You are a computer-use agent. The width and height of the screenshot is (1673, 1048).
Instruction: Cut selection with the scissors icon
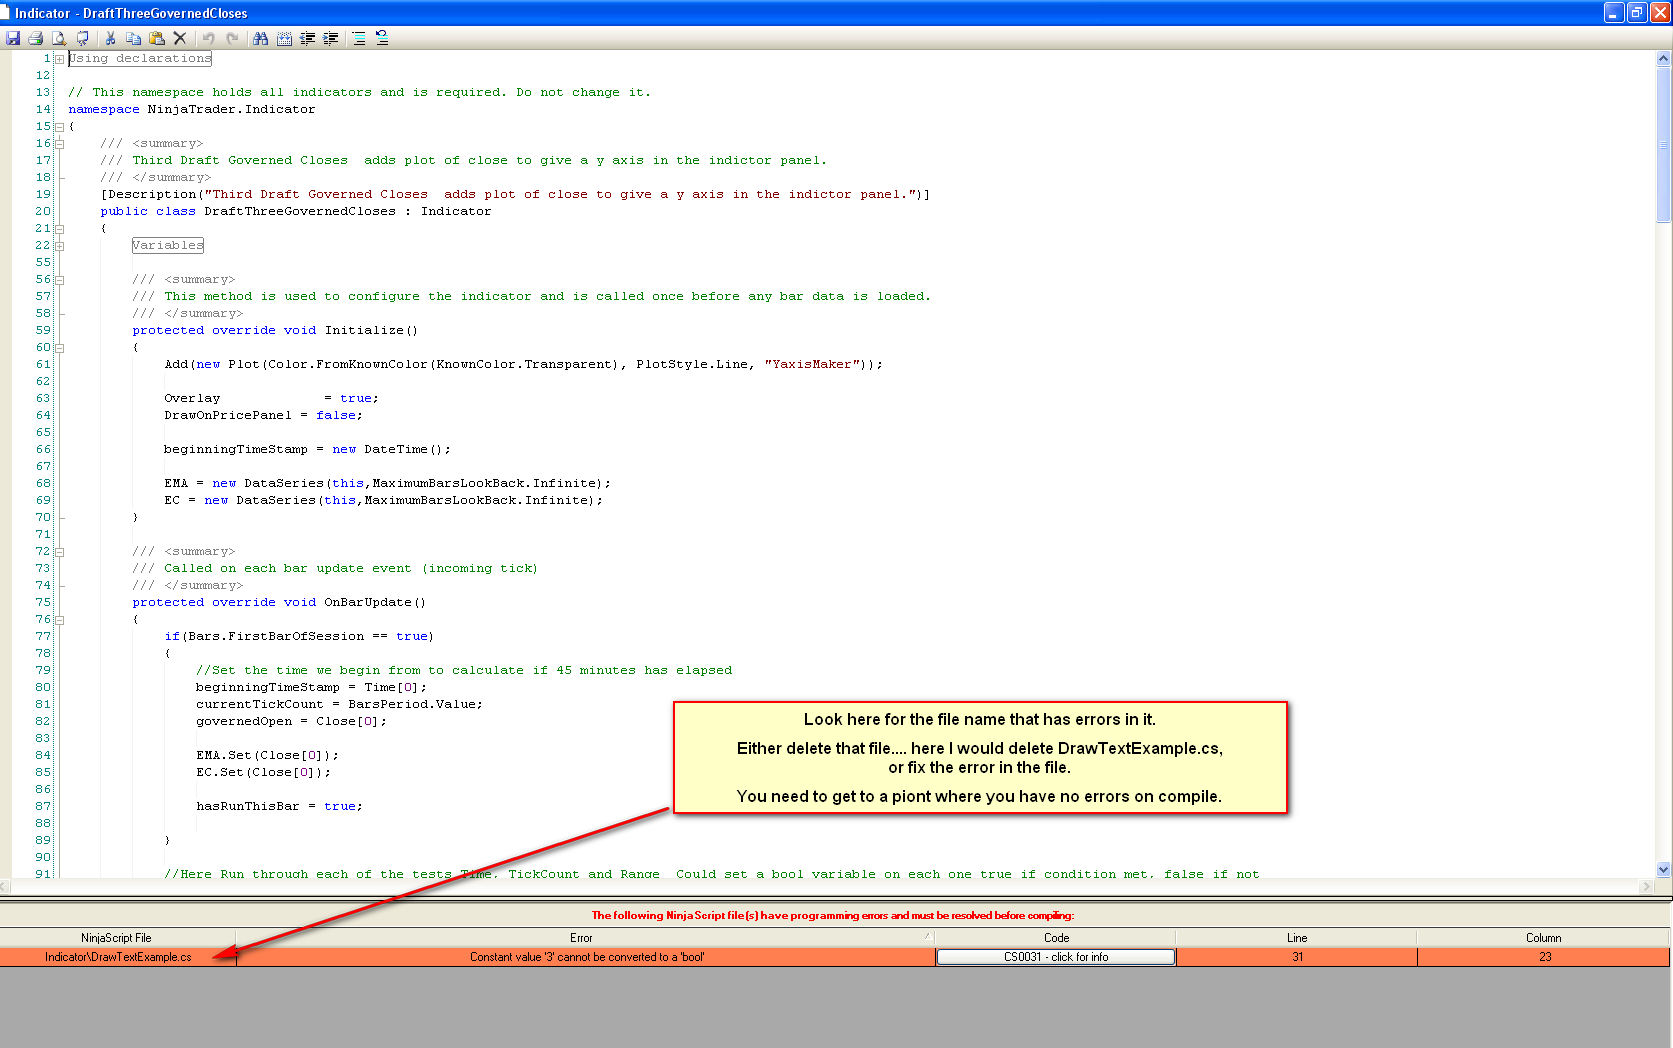tap(110, 38)
